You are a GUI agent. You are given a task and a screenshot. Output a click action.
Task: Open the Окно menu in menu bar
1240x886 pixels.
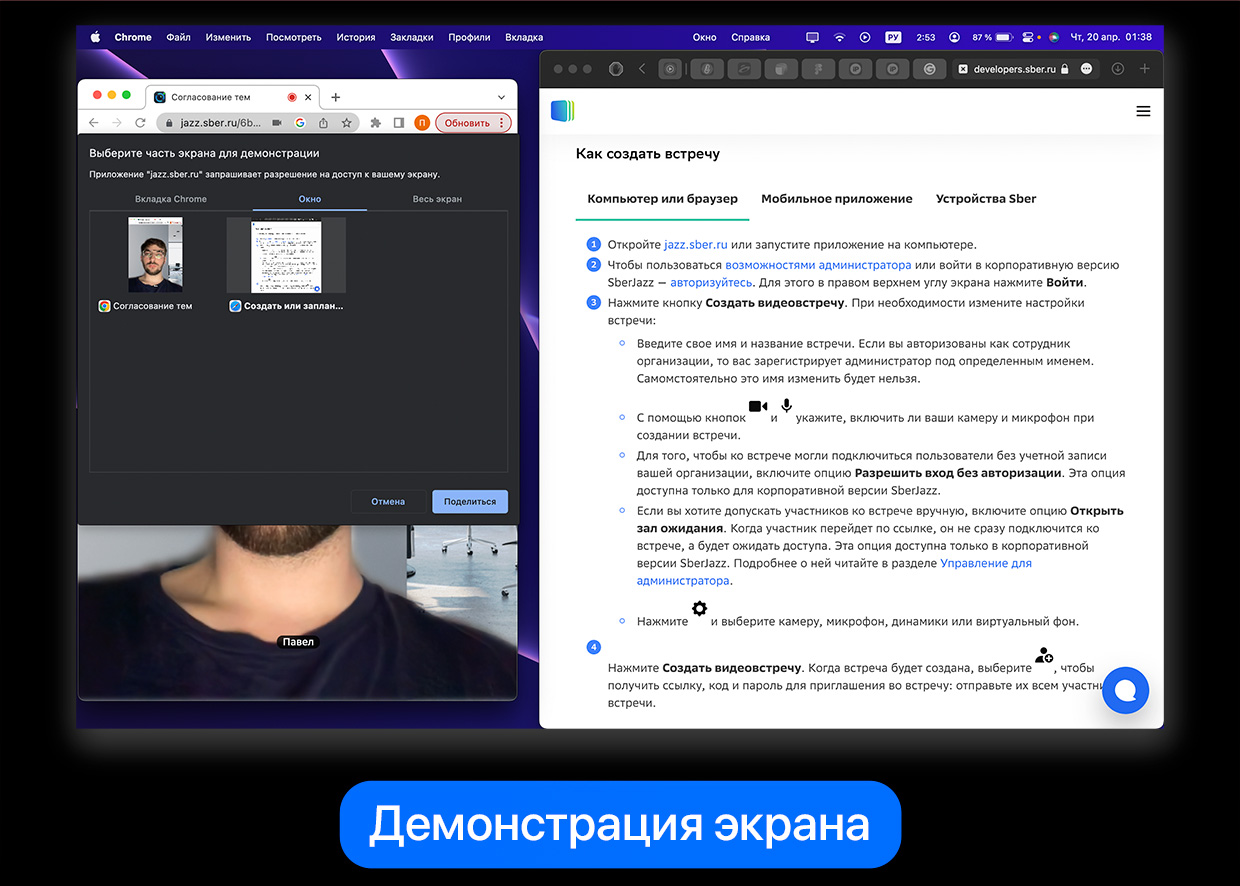tap(705, 37)
